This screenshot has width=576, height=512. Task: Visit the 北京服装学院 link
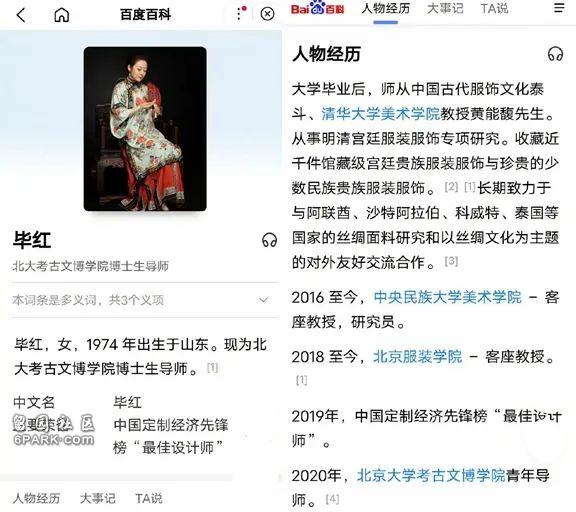tap(418, 356)
